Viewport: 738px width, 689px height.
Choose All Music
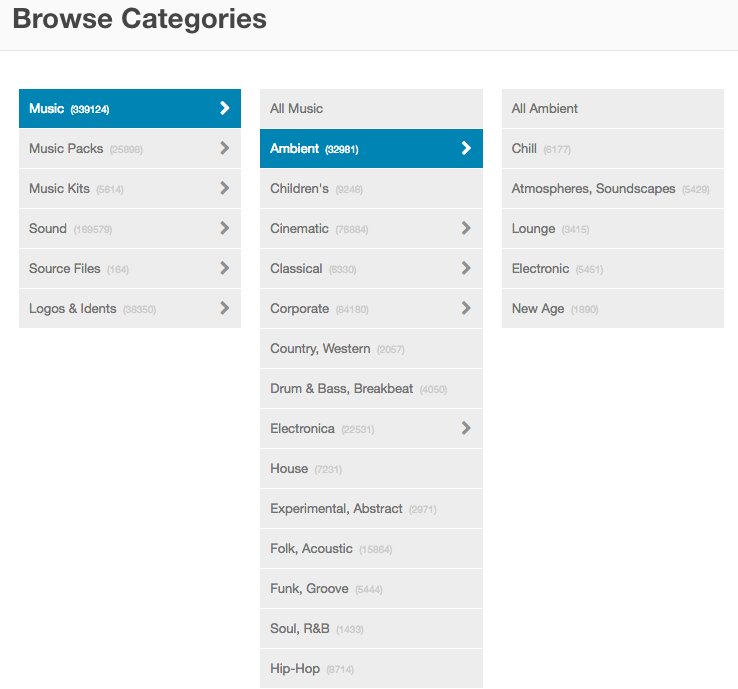click(x=371, y=108)
